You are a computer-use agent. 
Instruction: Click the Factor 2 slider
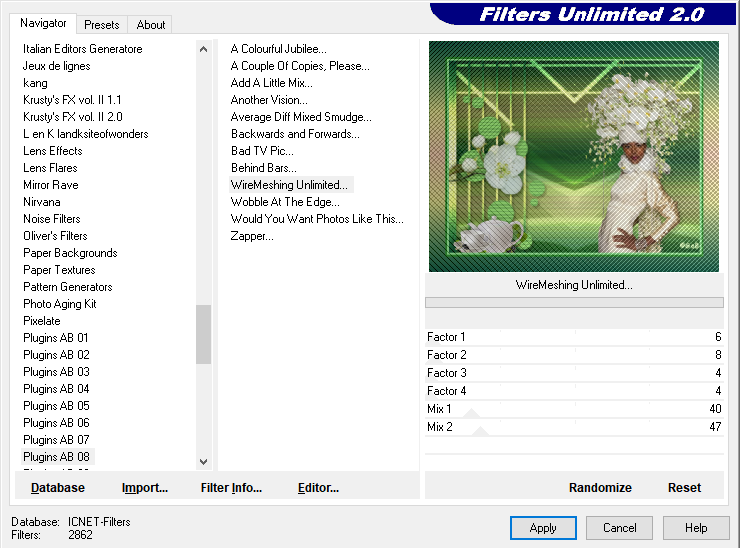(x=574, y=355)
